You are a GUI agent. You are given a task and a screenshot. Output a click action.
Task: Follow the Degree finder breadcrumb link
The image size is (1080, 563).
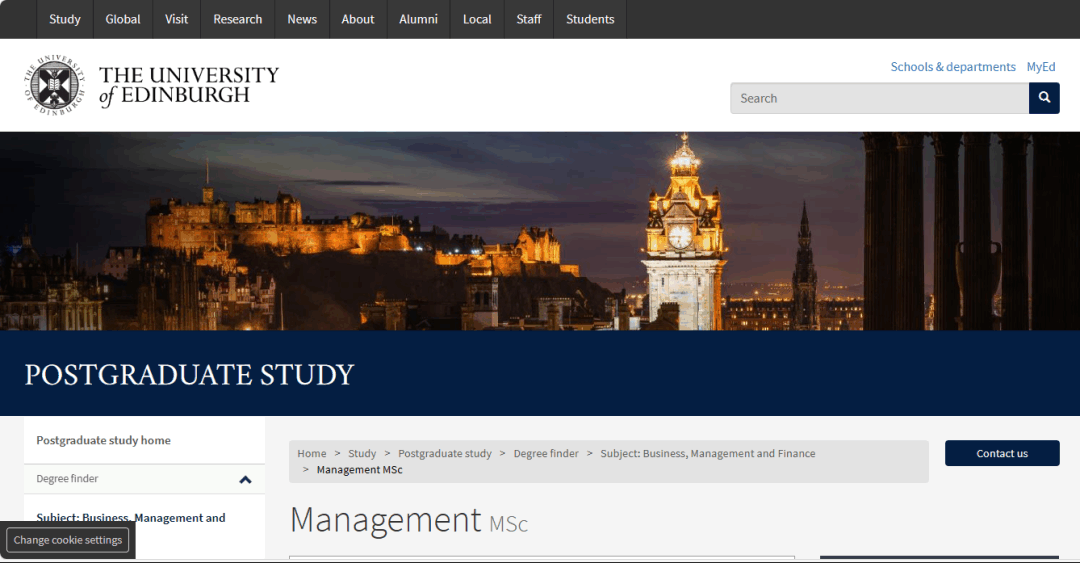(546, 454)
